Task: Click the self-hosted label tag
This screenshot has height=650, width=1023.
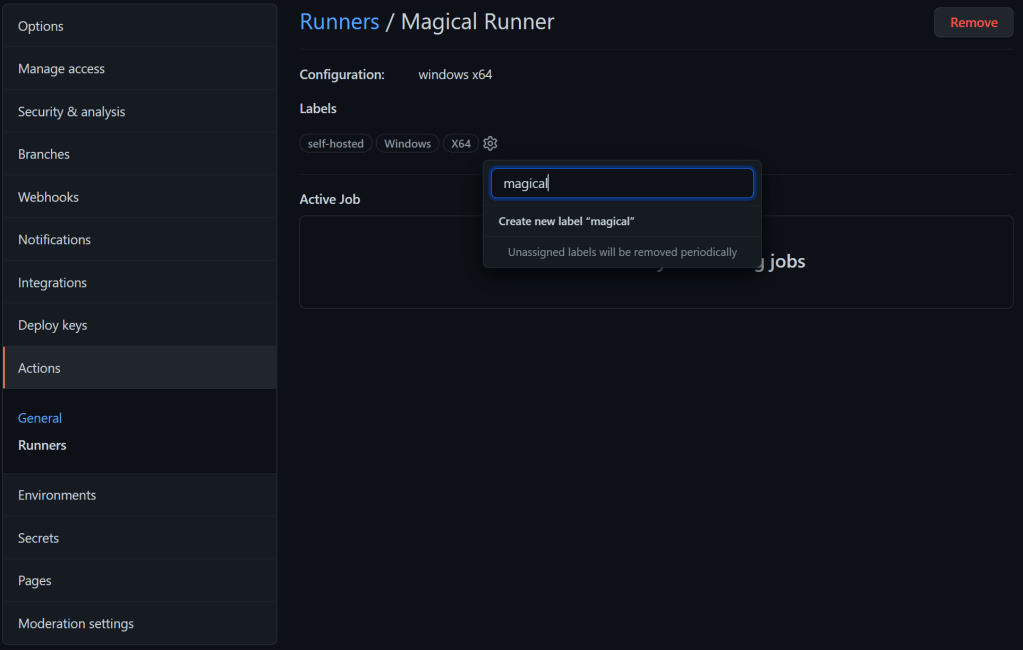Action: pyautogui.click(x=335, y=144)
